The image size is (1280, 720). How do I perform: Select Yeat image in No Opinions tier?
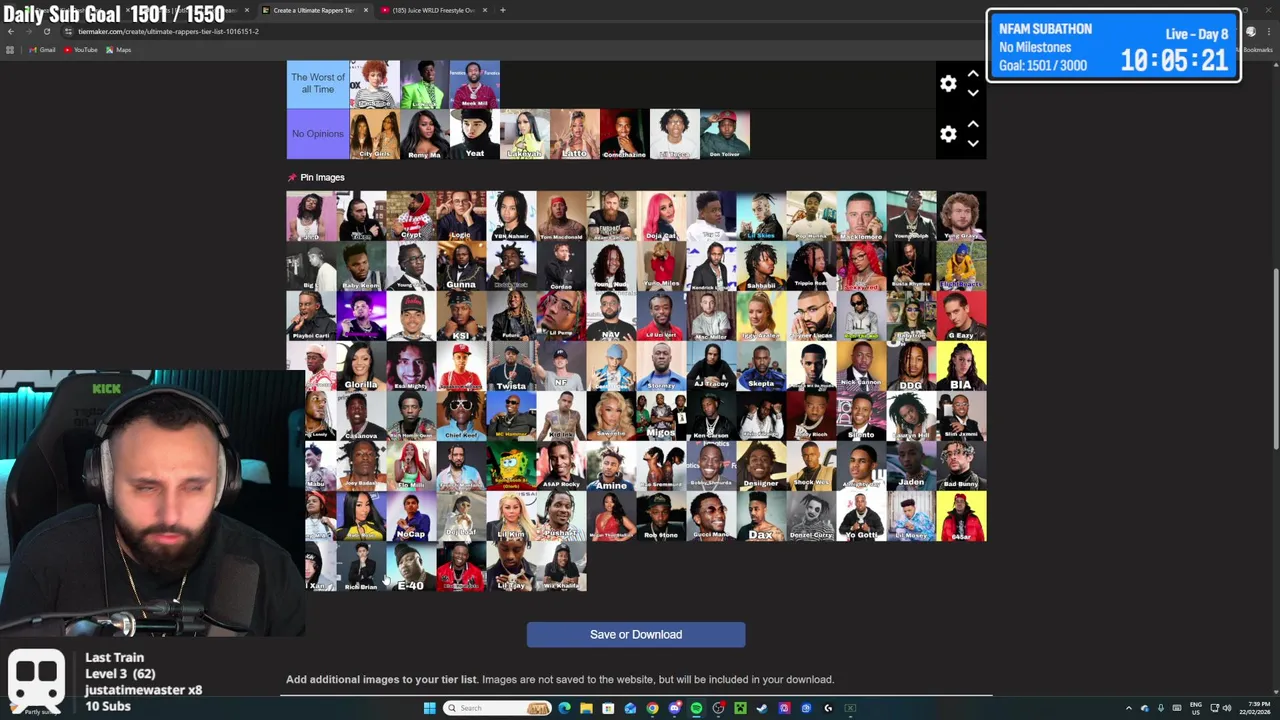pos(475,134)
